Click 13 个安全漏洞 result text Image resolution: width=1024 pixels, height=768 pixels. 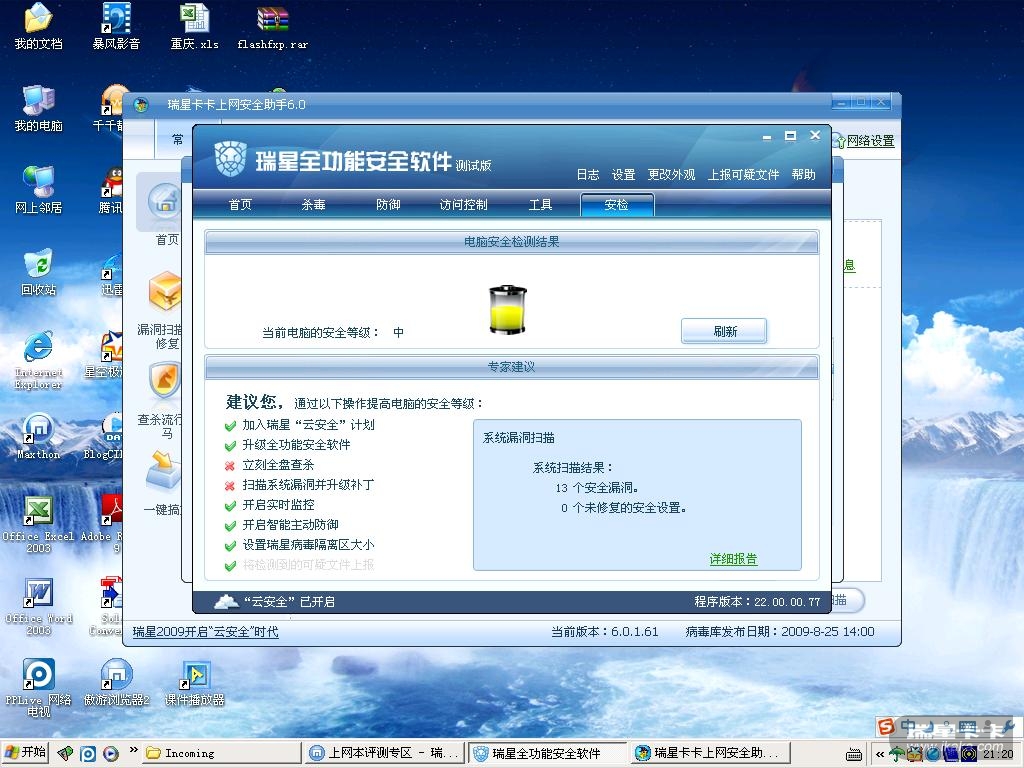point(597,488)
